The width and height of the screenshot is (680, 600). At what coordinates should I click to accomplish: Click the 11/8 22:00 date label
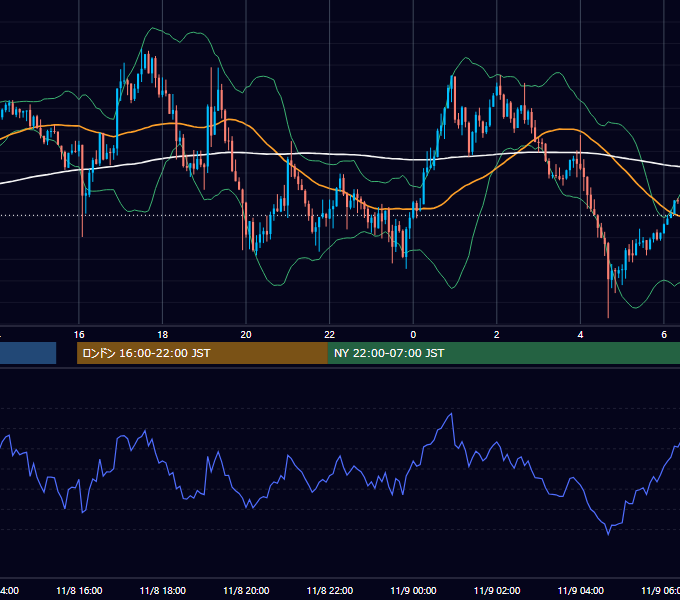tap(330, 590)
